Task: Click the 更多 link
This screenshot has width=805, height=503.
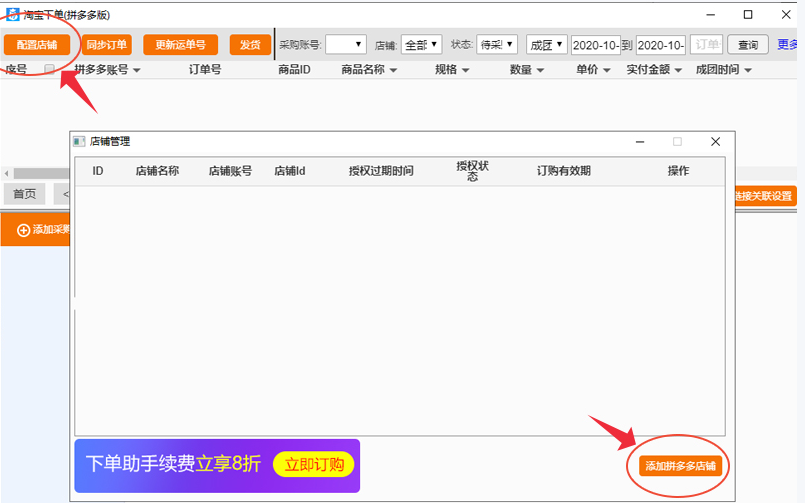Action: (788, 45)
